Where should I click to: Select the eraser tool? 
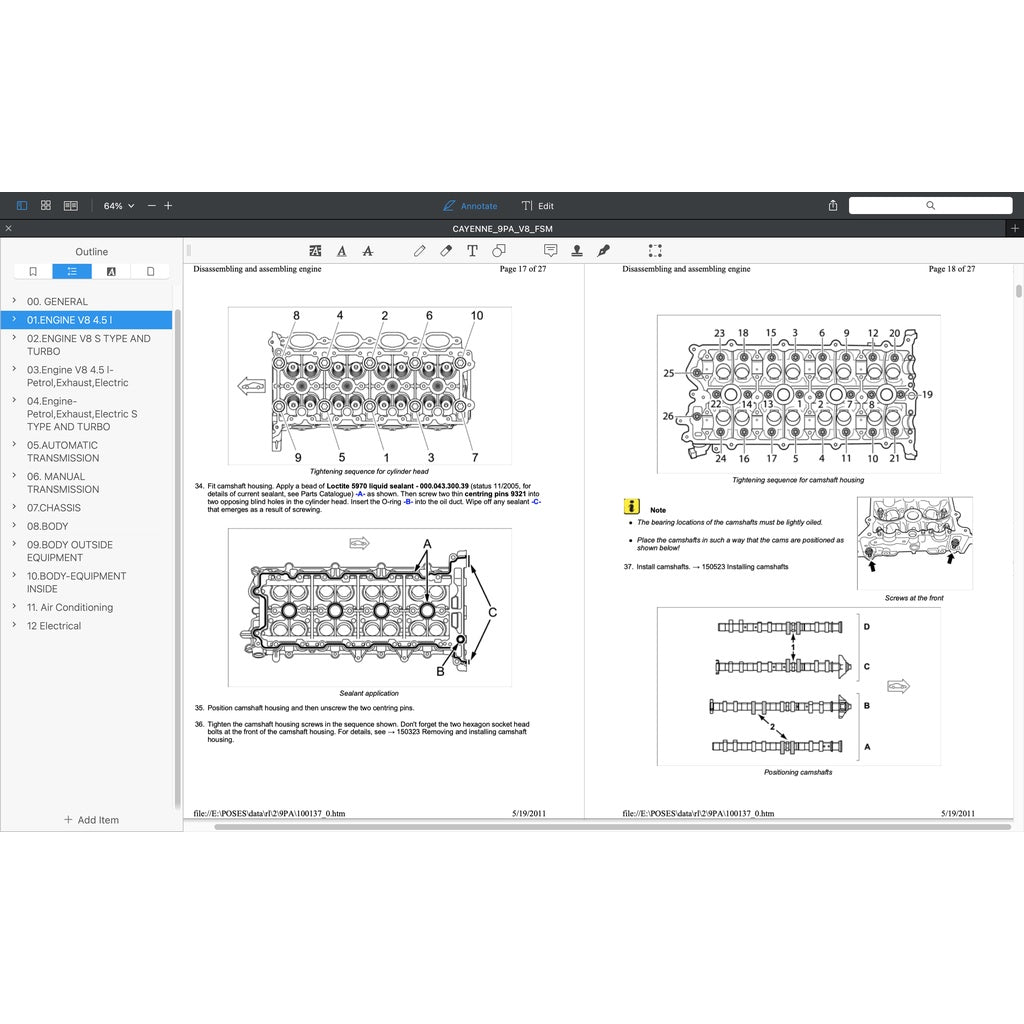click(x=446, y=251)
